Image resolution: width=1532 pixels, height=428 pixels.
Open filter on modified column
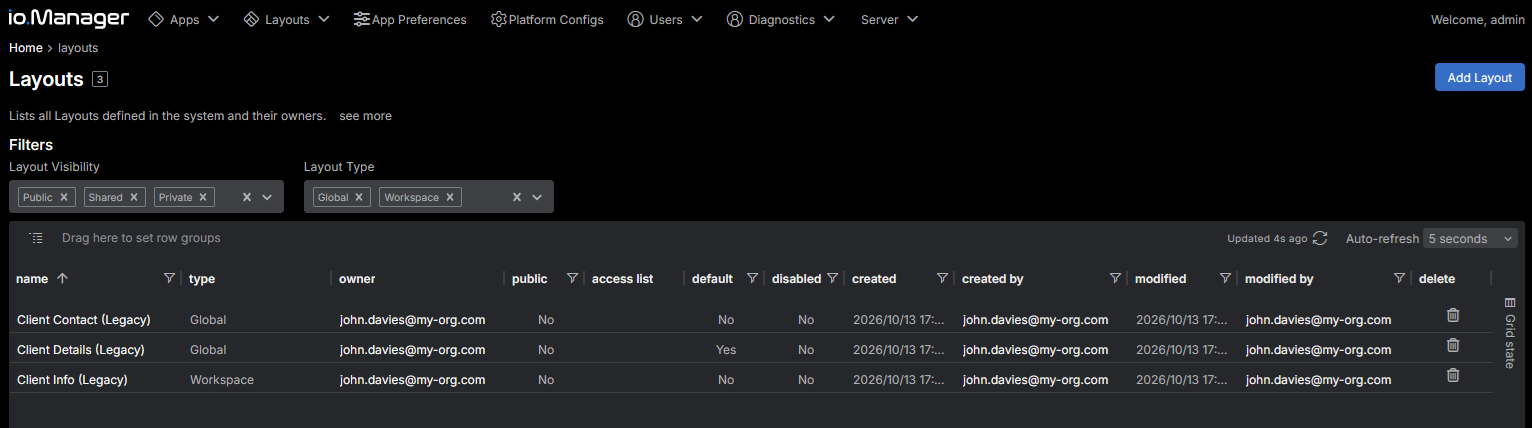click(1225, 279)
